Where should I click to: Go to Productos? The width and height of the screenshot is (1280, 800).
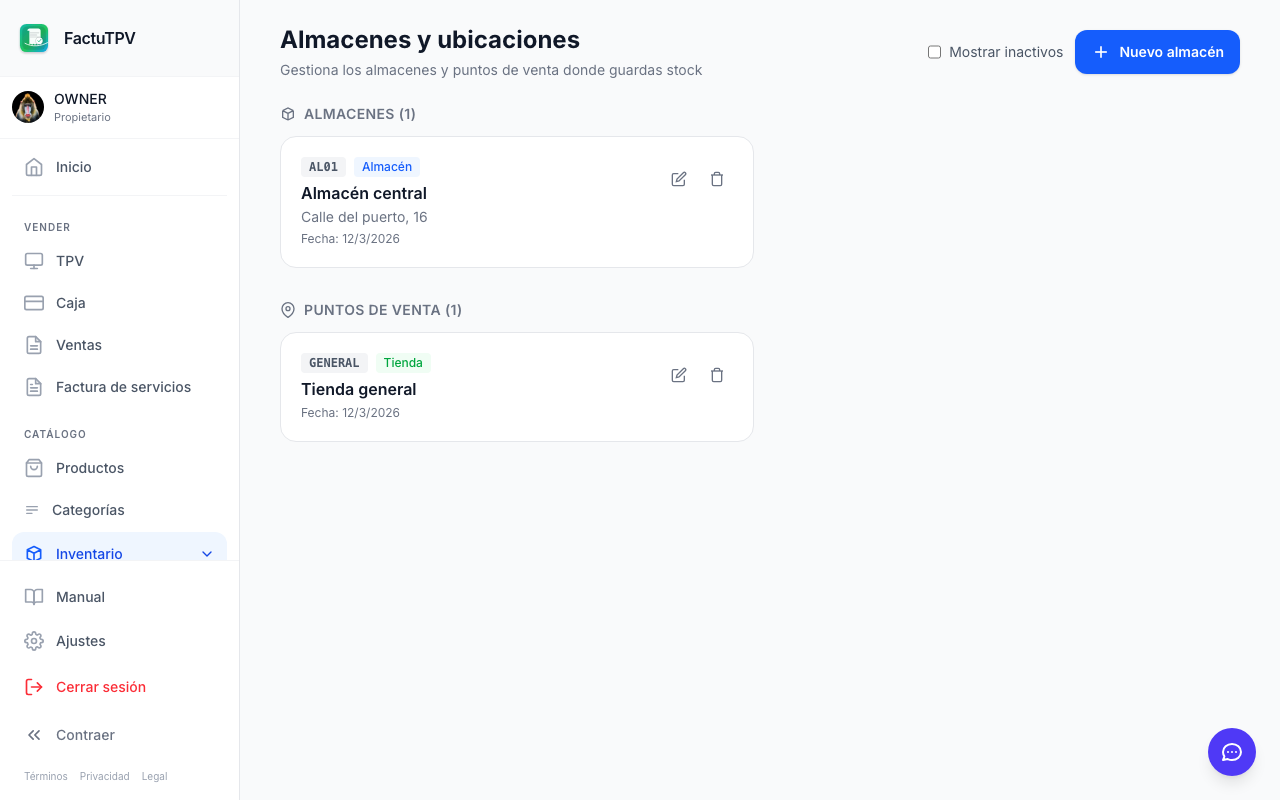tap(120, 468)
